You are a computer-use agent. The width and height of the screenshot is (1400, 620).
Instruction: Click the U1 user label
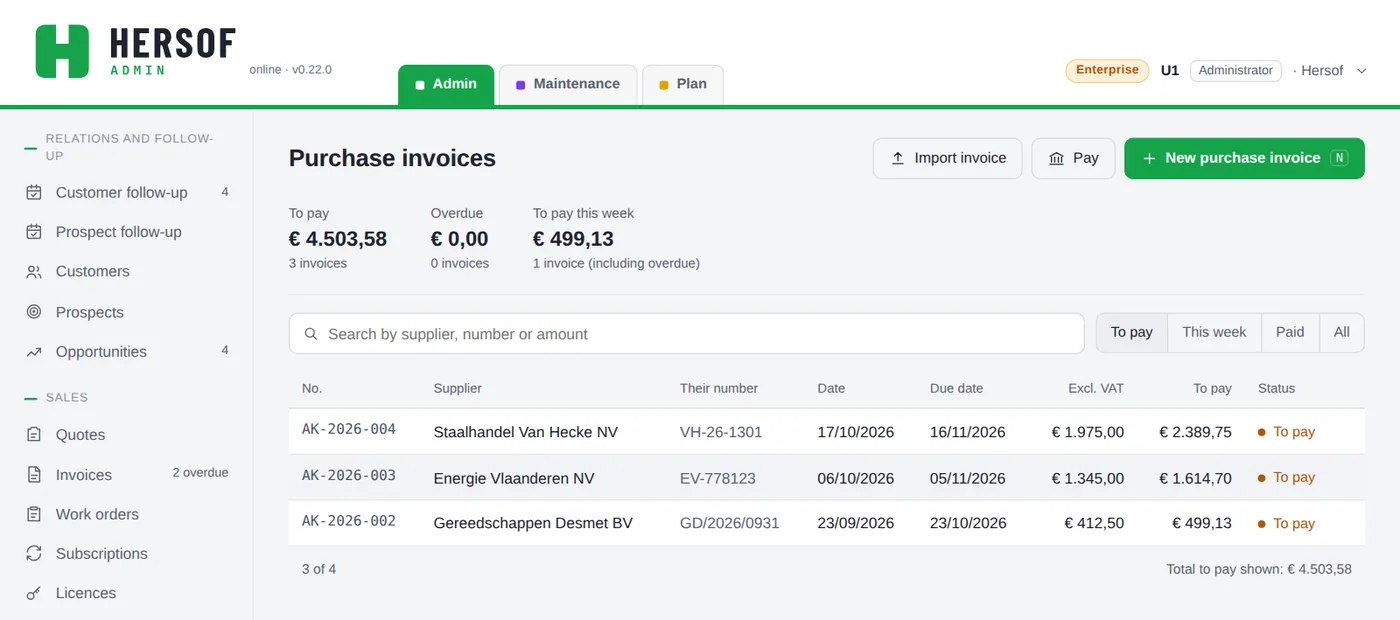(x=1170, y=71)
